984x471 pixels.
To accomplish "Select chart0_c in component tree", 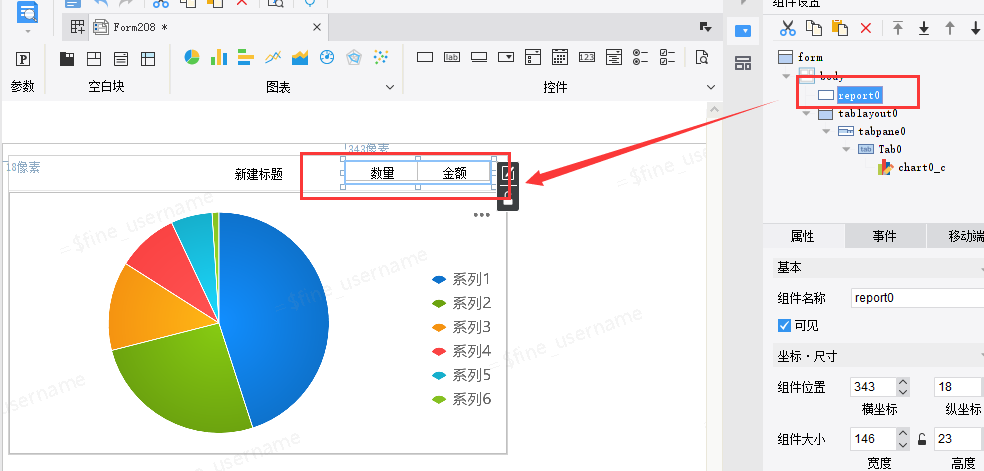I will tap(921, 167).
